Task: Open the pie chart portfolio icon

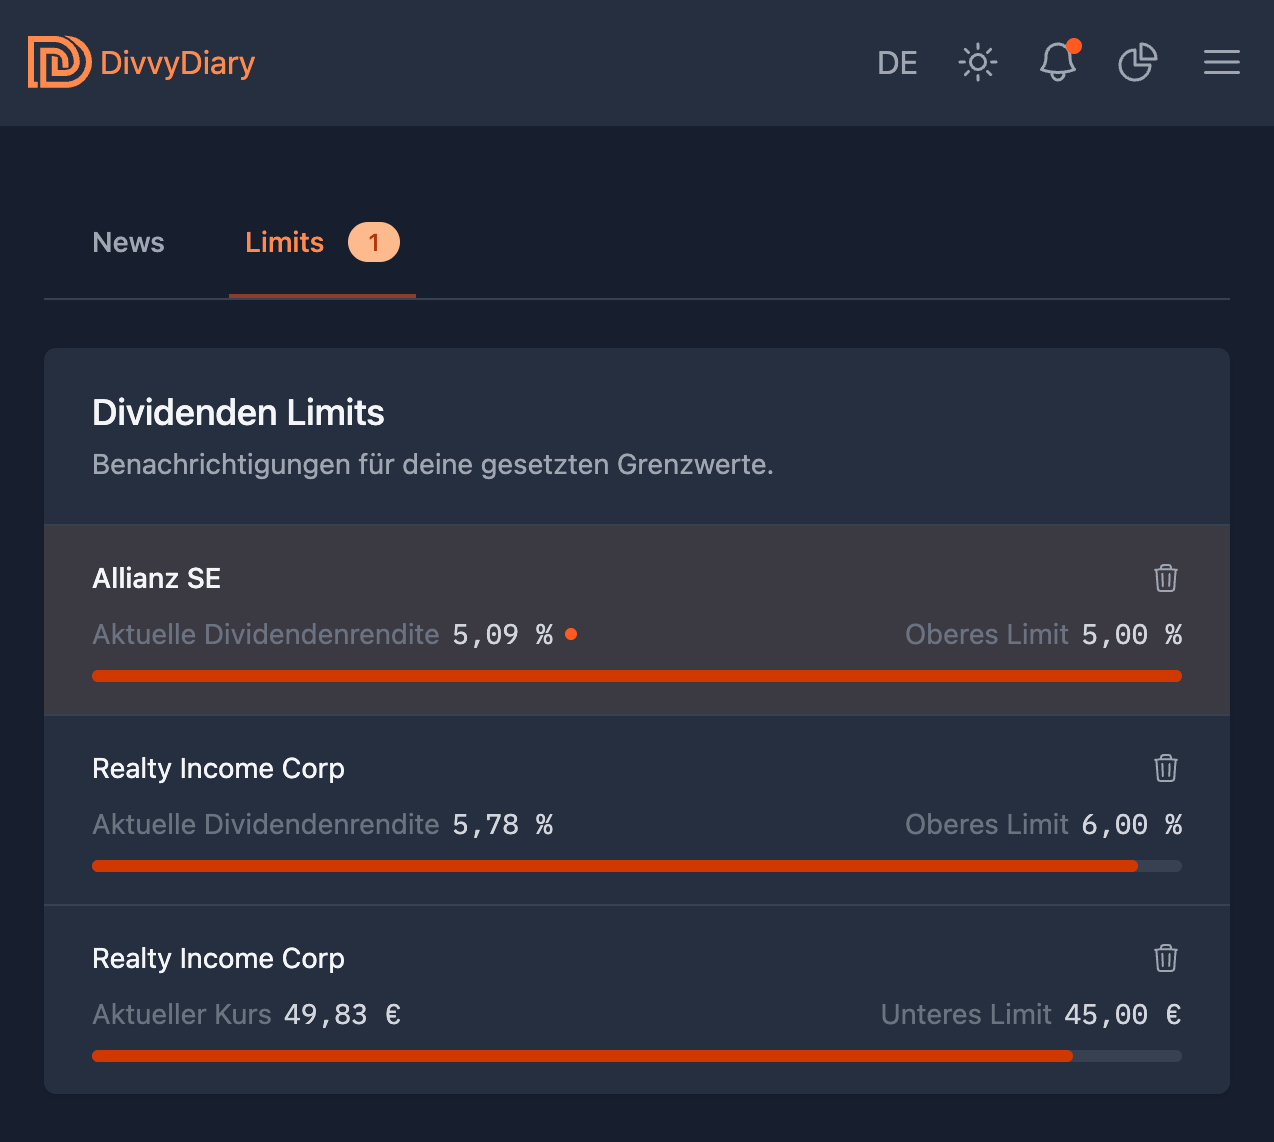Action: pyautogui.click(x=1137, y=63)
